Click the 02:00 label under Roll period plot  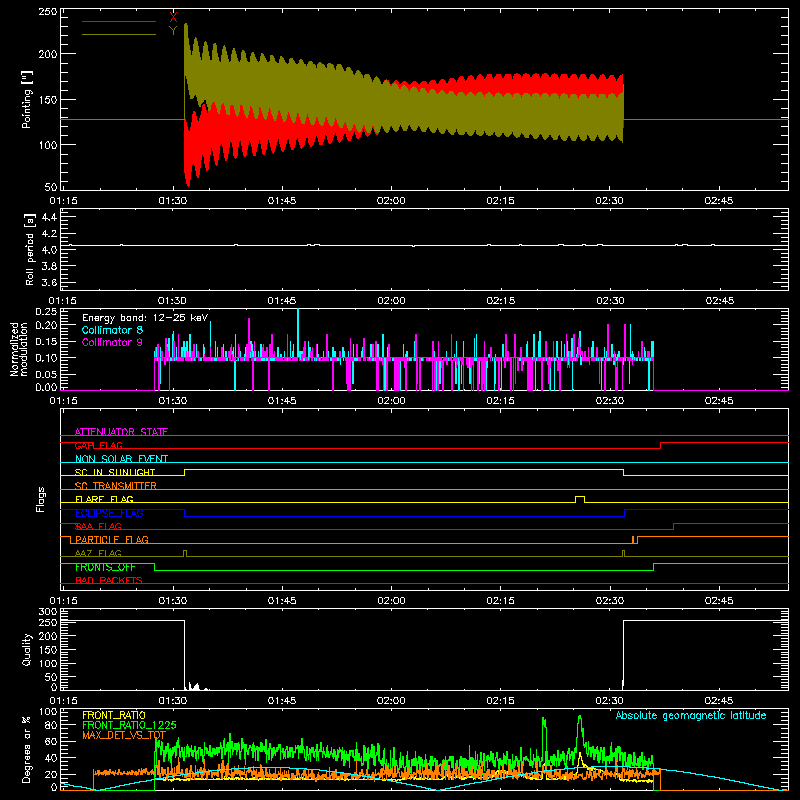coord(391,301)
